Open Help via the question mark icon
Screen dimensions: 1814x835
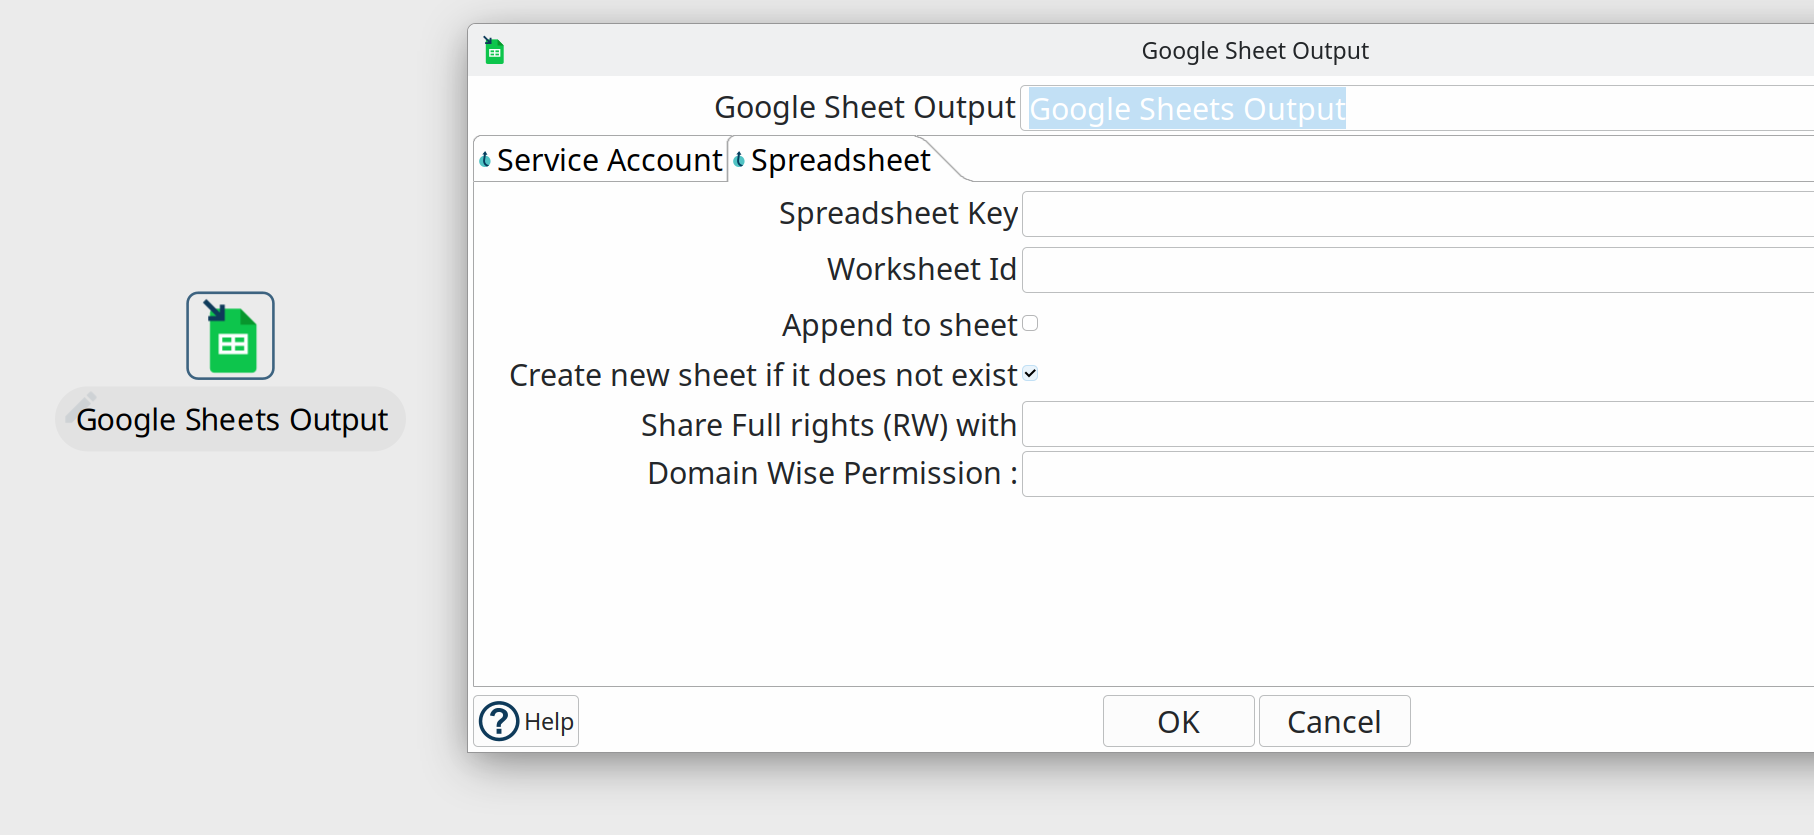tap(499, 721)
